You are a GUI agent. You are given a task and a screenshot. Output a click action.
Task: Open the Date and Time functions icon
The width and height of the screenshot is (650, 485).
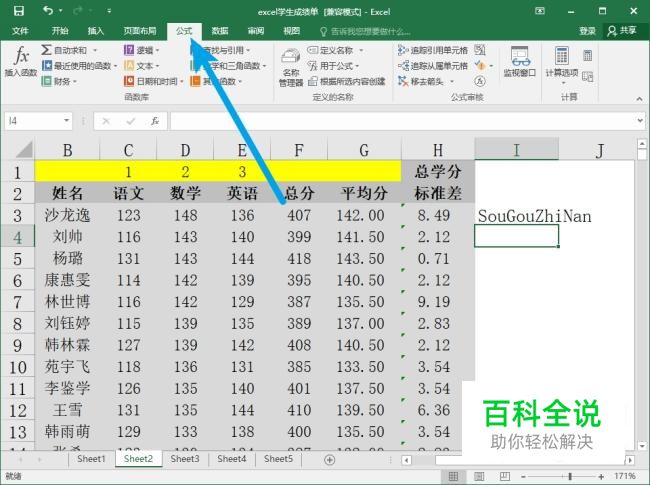pyautogui.click(x=129, y=81)
